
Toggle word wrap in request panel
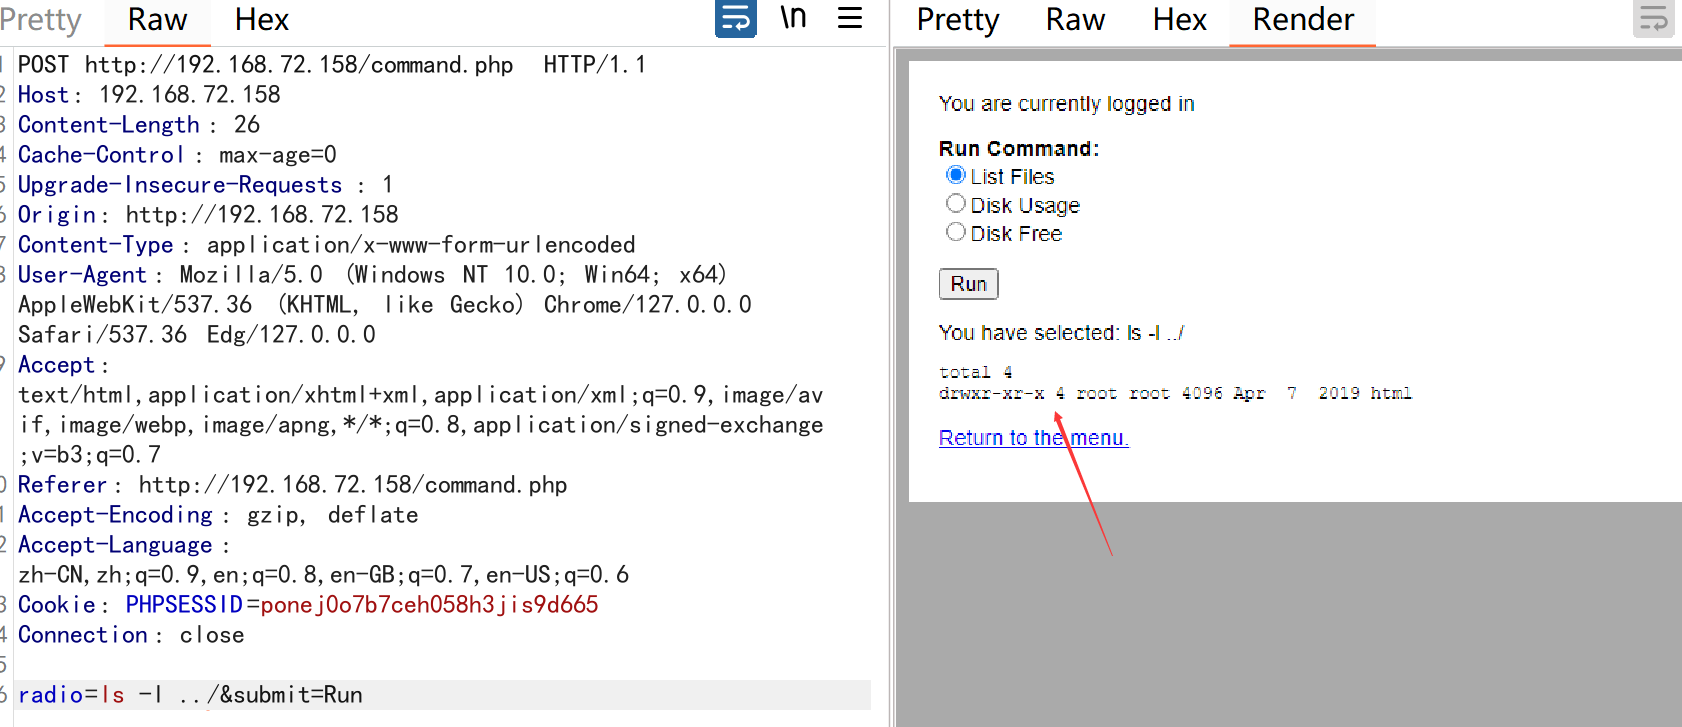click(x=735, y=18)
